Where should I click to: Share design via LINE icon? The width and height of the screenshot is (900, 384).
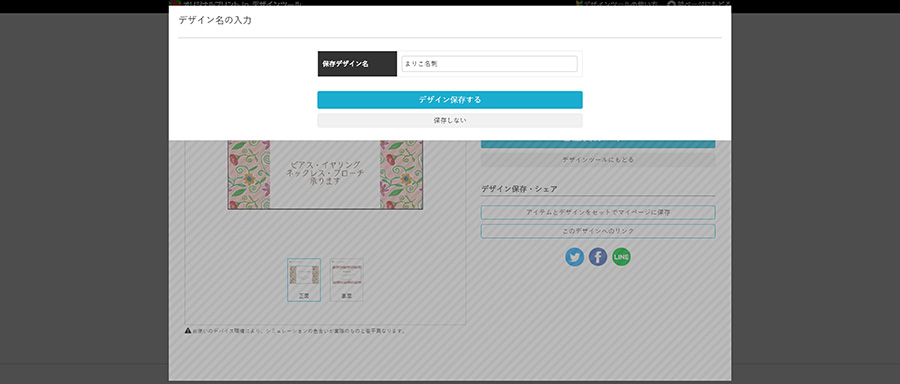point(621,257)
